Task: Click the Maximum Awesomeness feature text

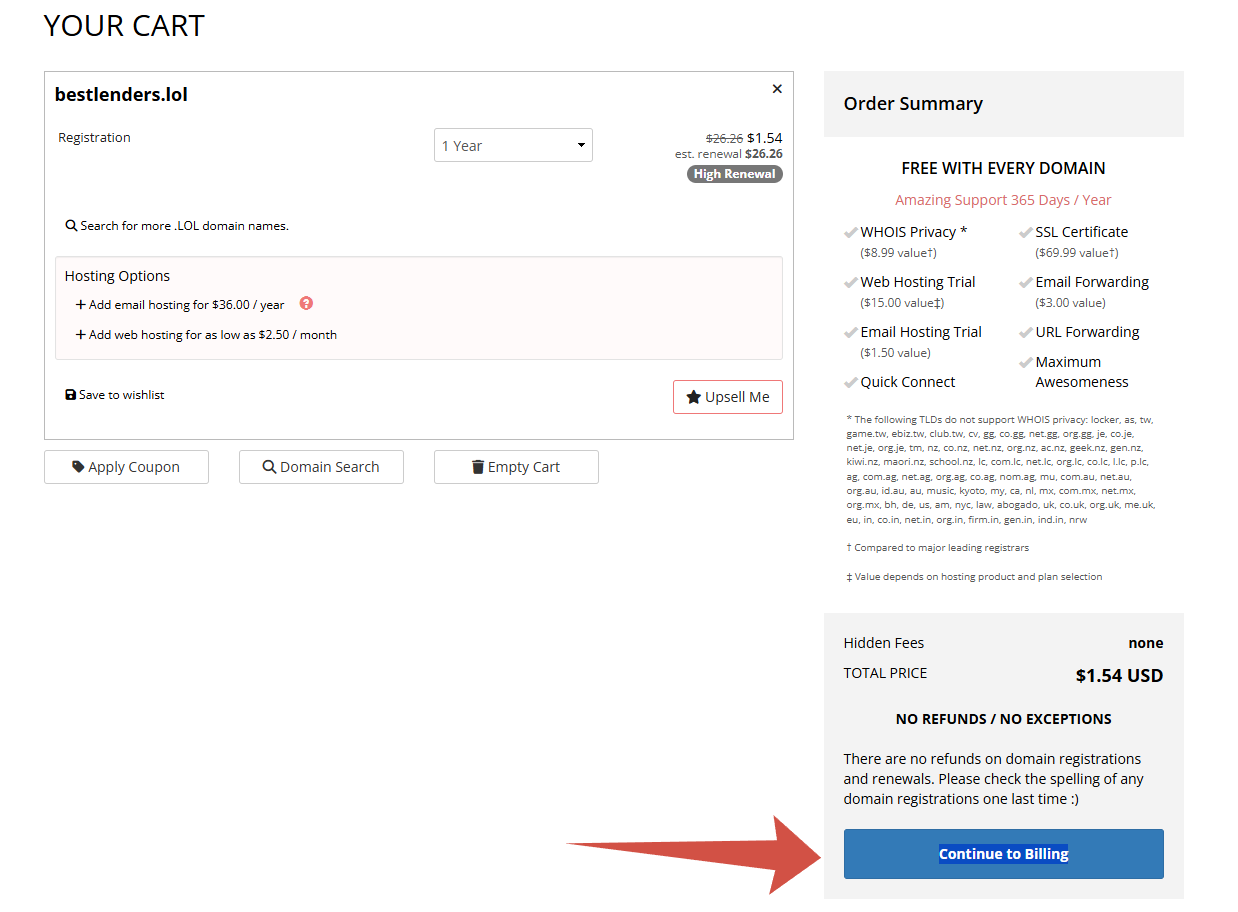Action: [1082, 372]
